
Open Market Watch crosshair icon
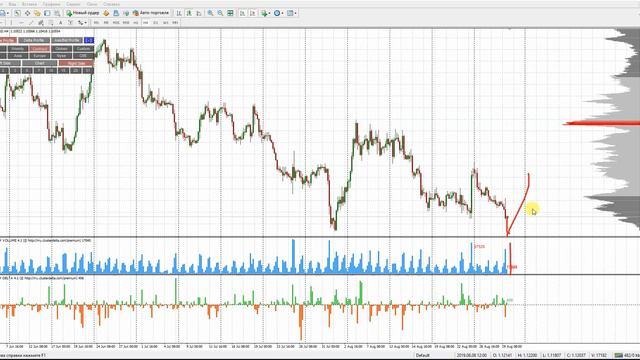pos(27,13)
